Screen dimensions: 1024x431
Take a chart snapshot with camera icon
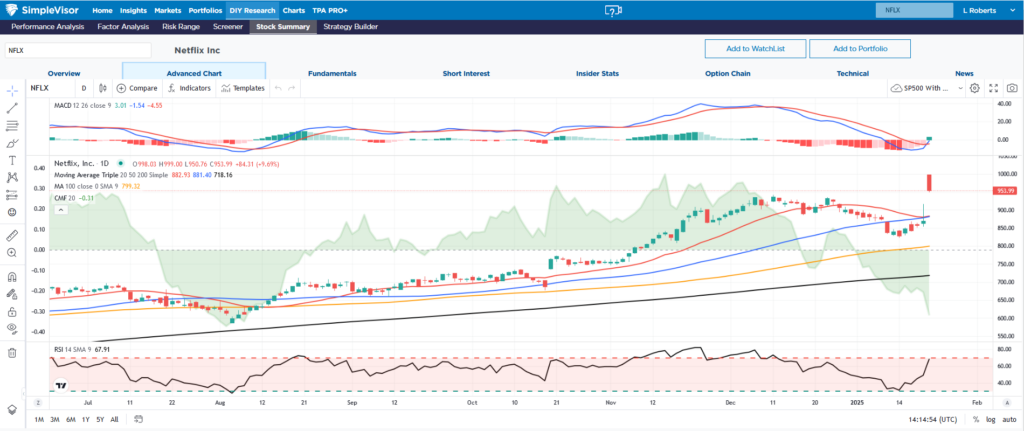tap(1012, 88)
